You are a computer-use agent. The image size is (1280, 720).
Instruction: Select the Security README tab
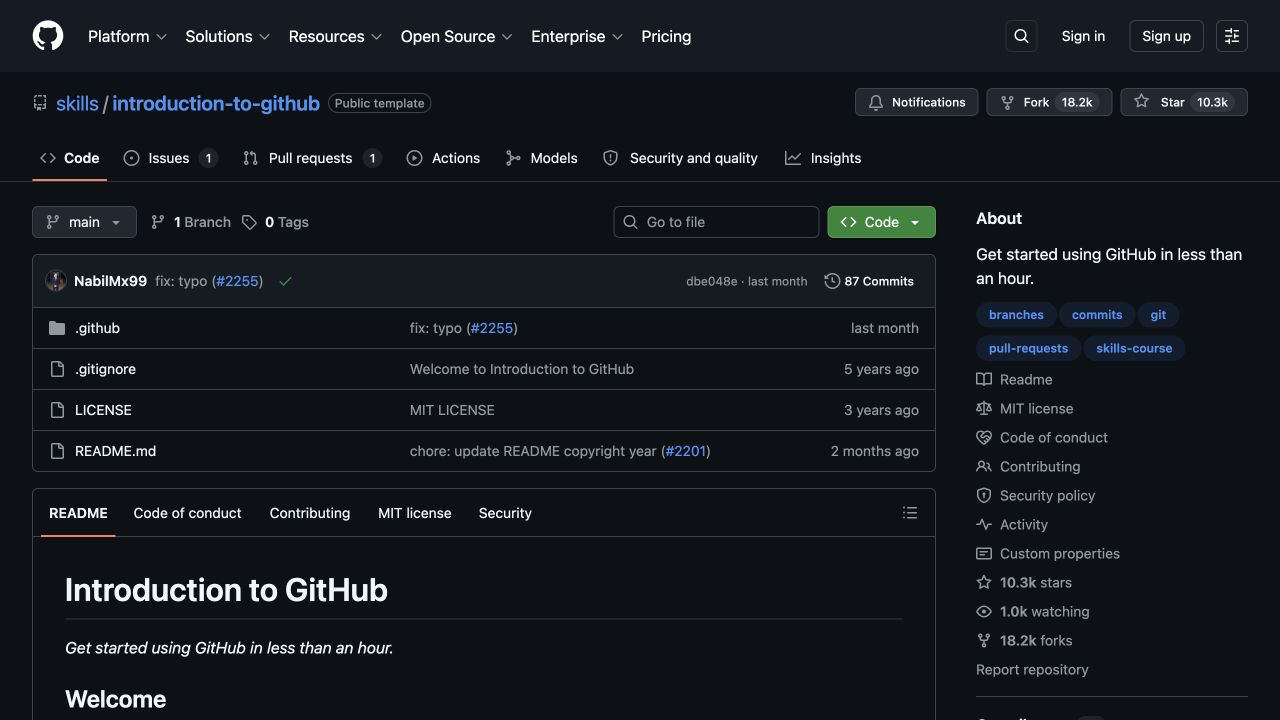(x=505, y=513)
